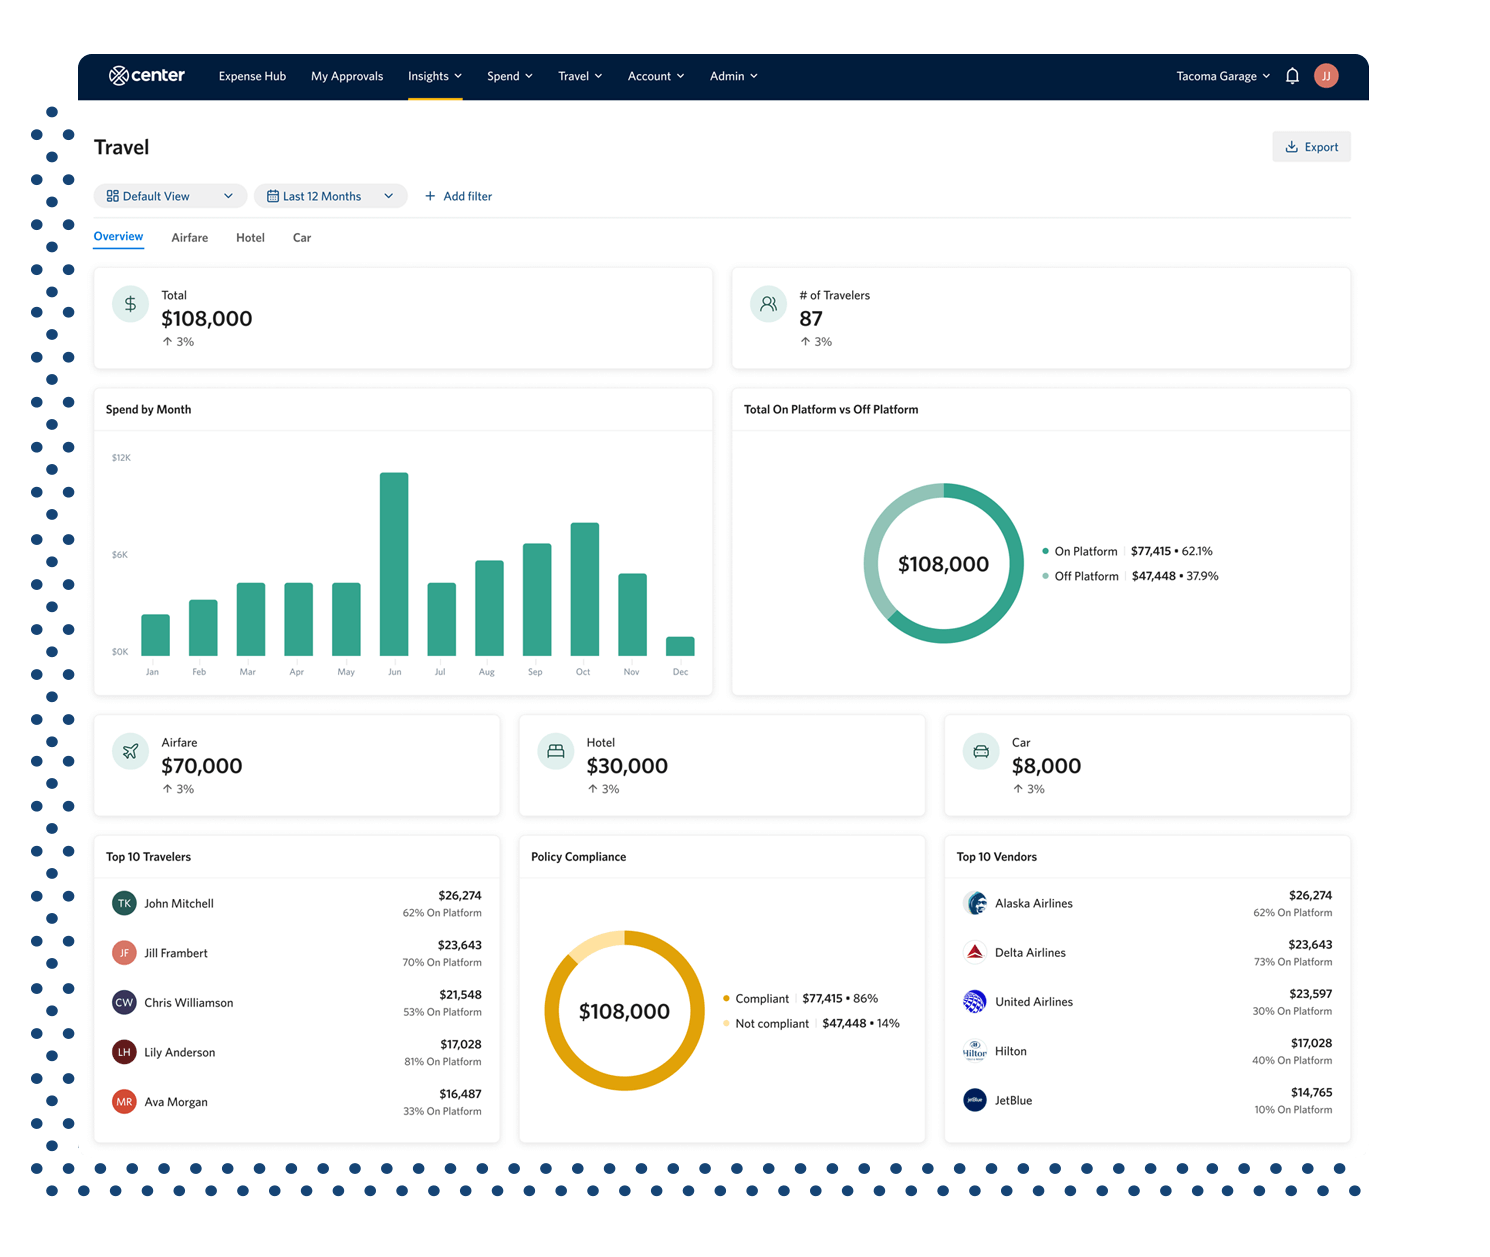Screen dimensions: 1490x1257
Task: Open My Approvals
Action: (x=347, y=76)
